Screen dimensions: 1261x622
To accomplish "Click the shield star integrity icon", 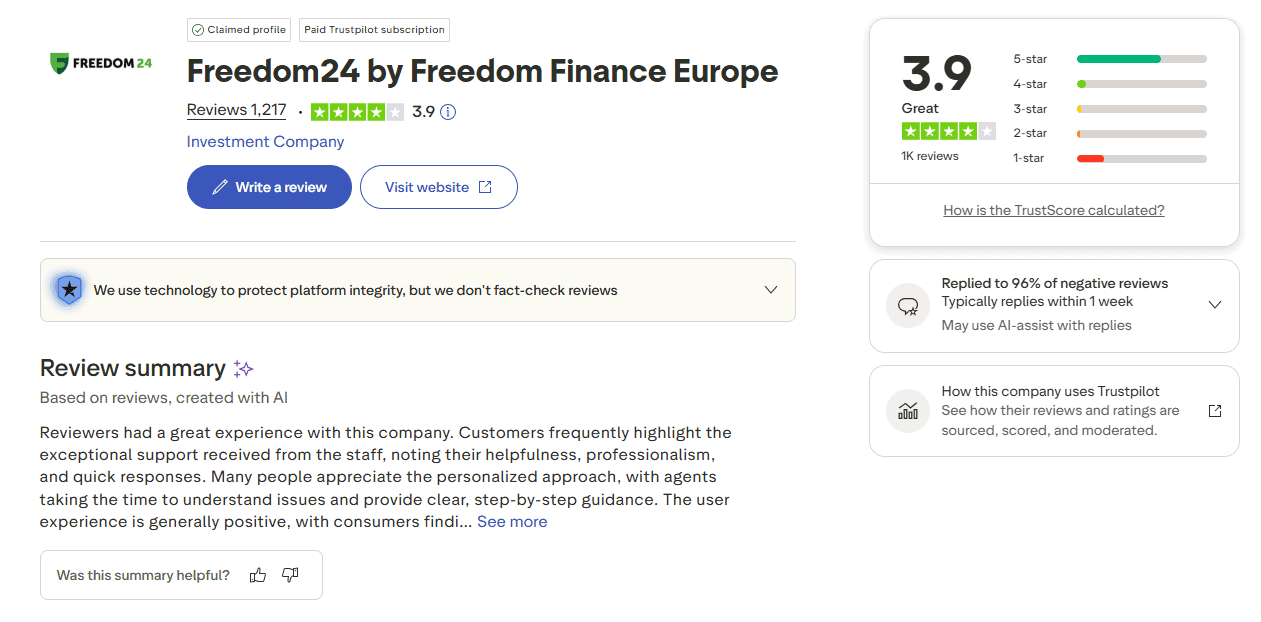I will point(68,290).
